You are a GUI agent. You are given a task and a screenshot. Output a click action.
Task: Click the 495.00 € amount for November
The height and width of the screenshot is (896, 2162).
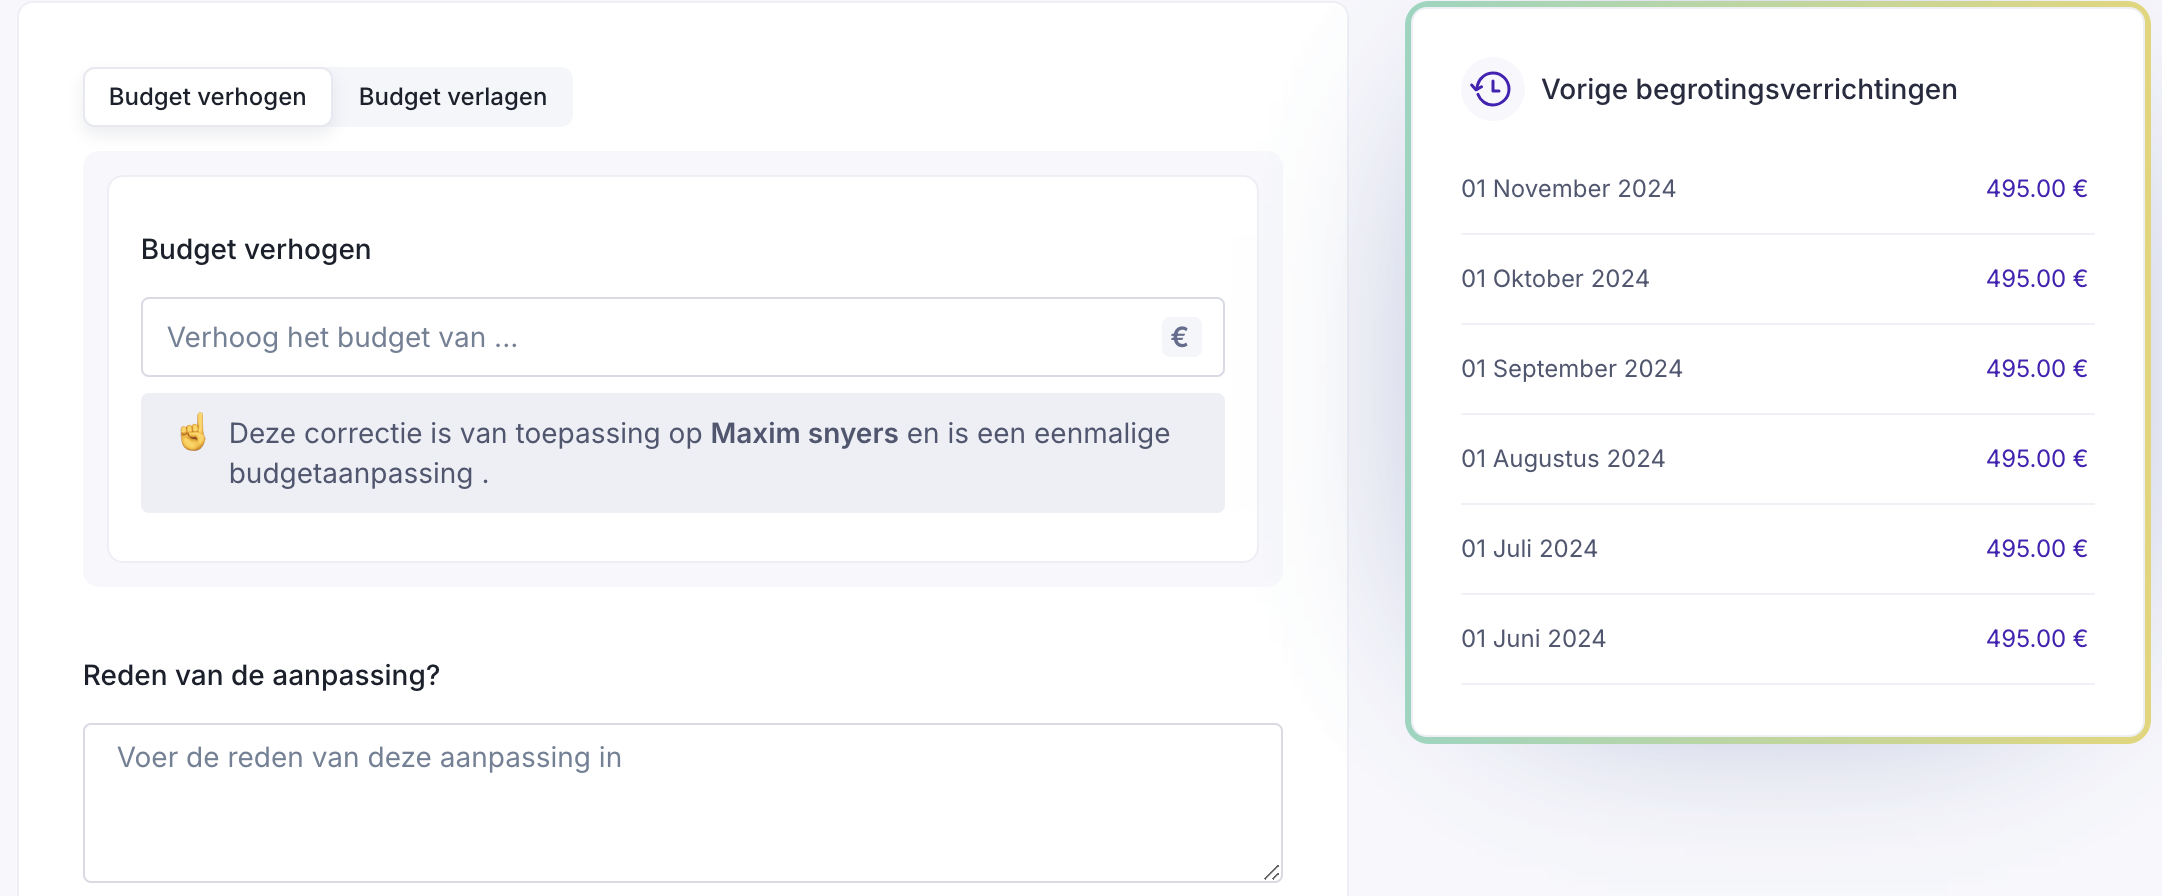2036,189
